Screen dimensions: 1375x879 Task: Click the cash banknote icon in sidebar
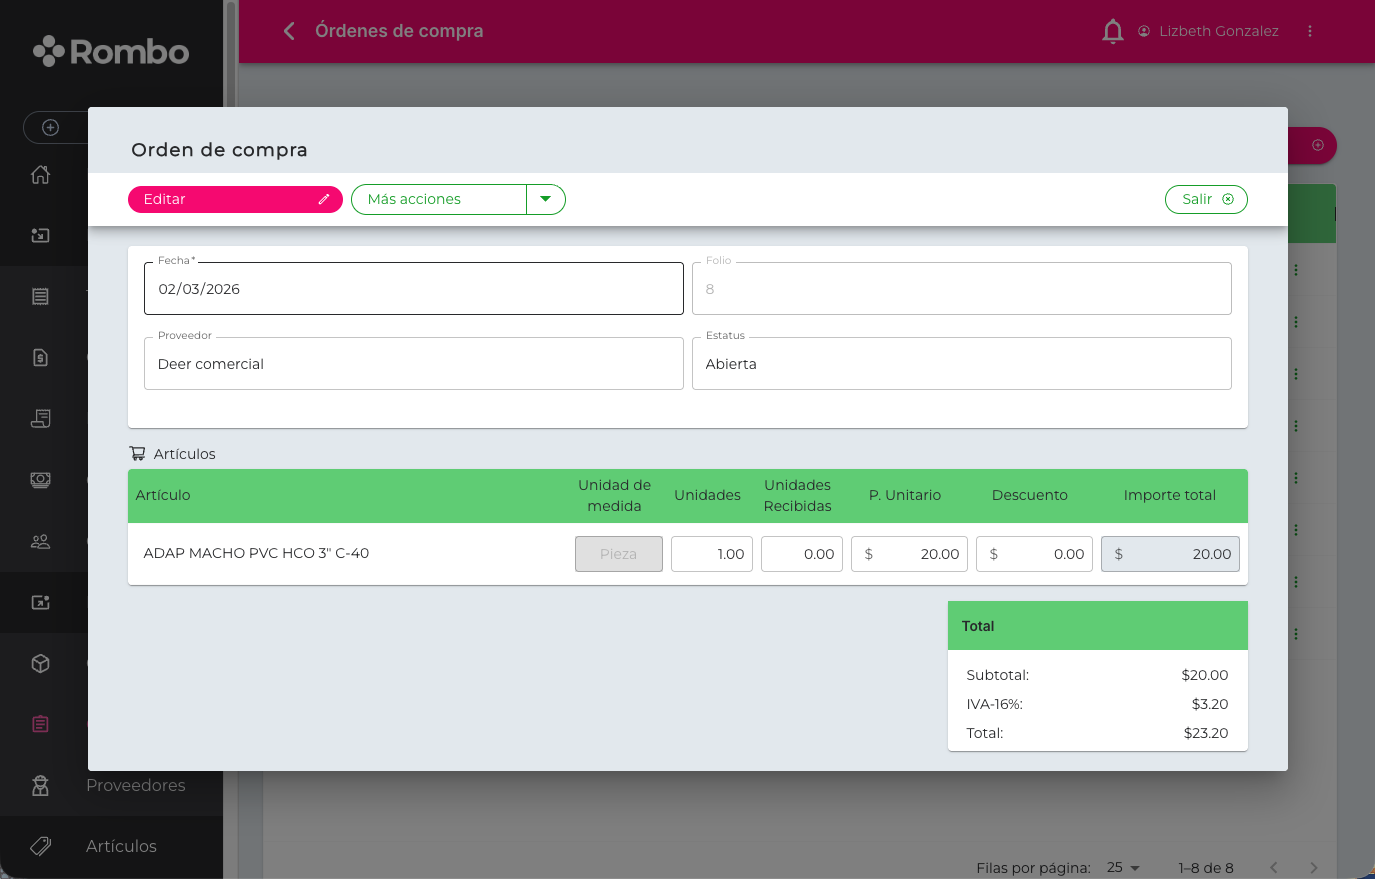[40, 480]
